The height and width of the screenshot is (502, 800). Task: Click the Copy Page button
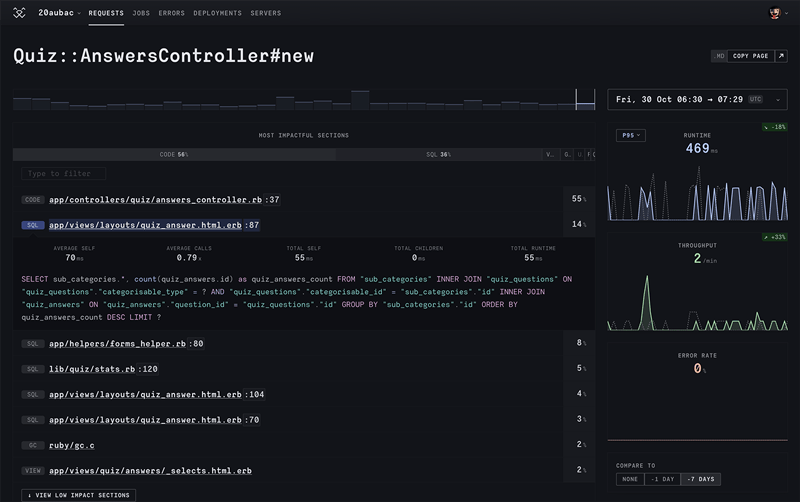pos(751,56)
